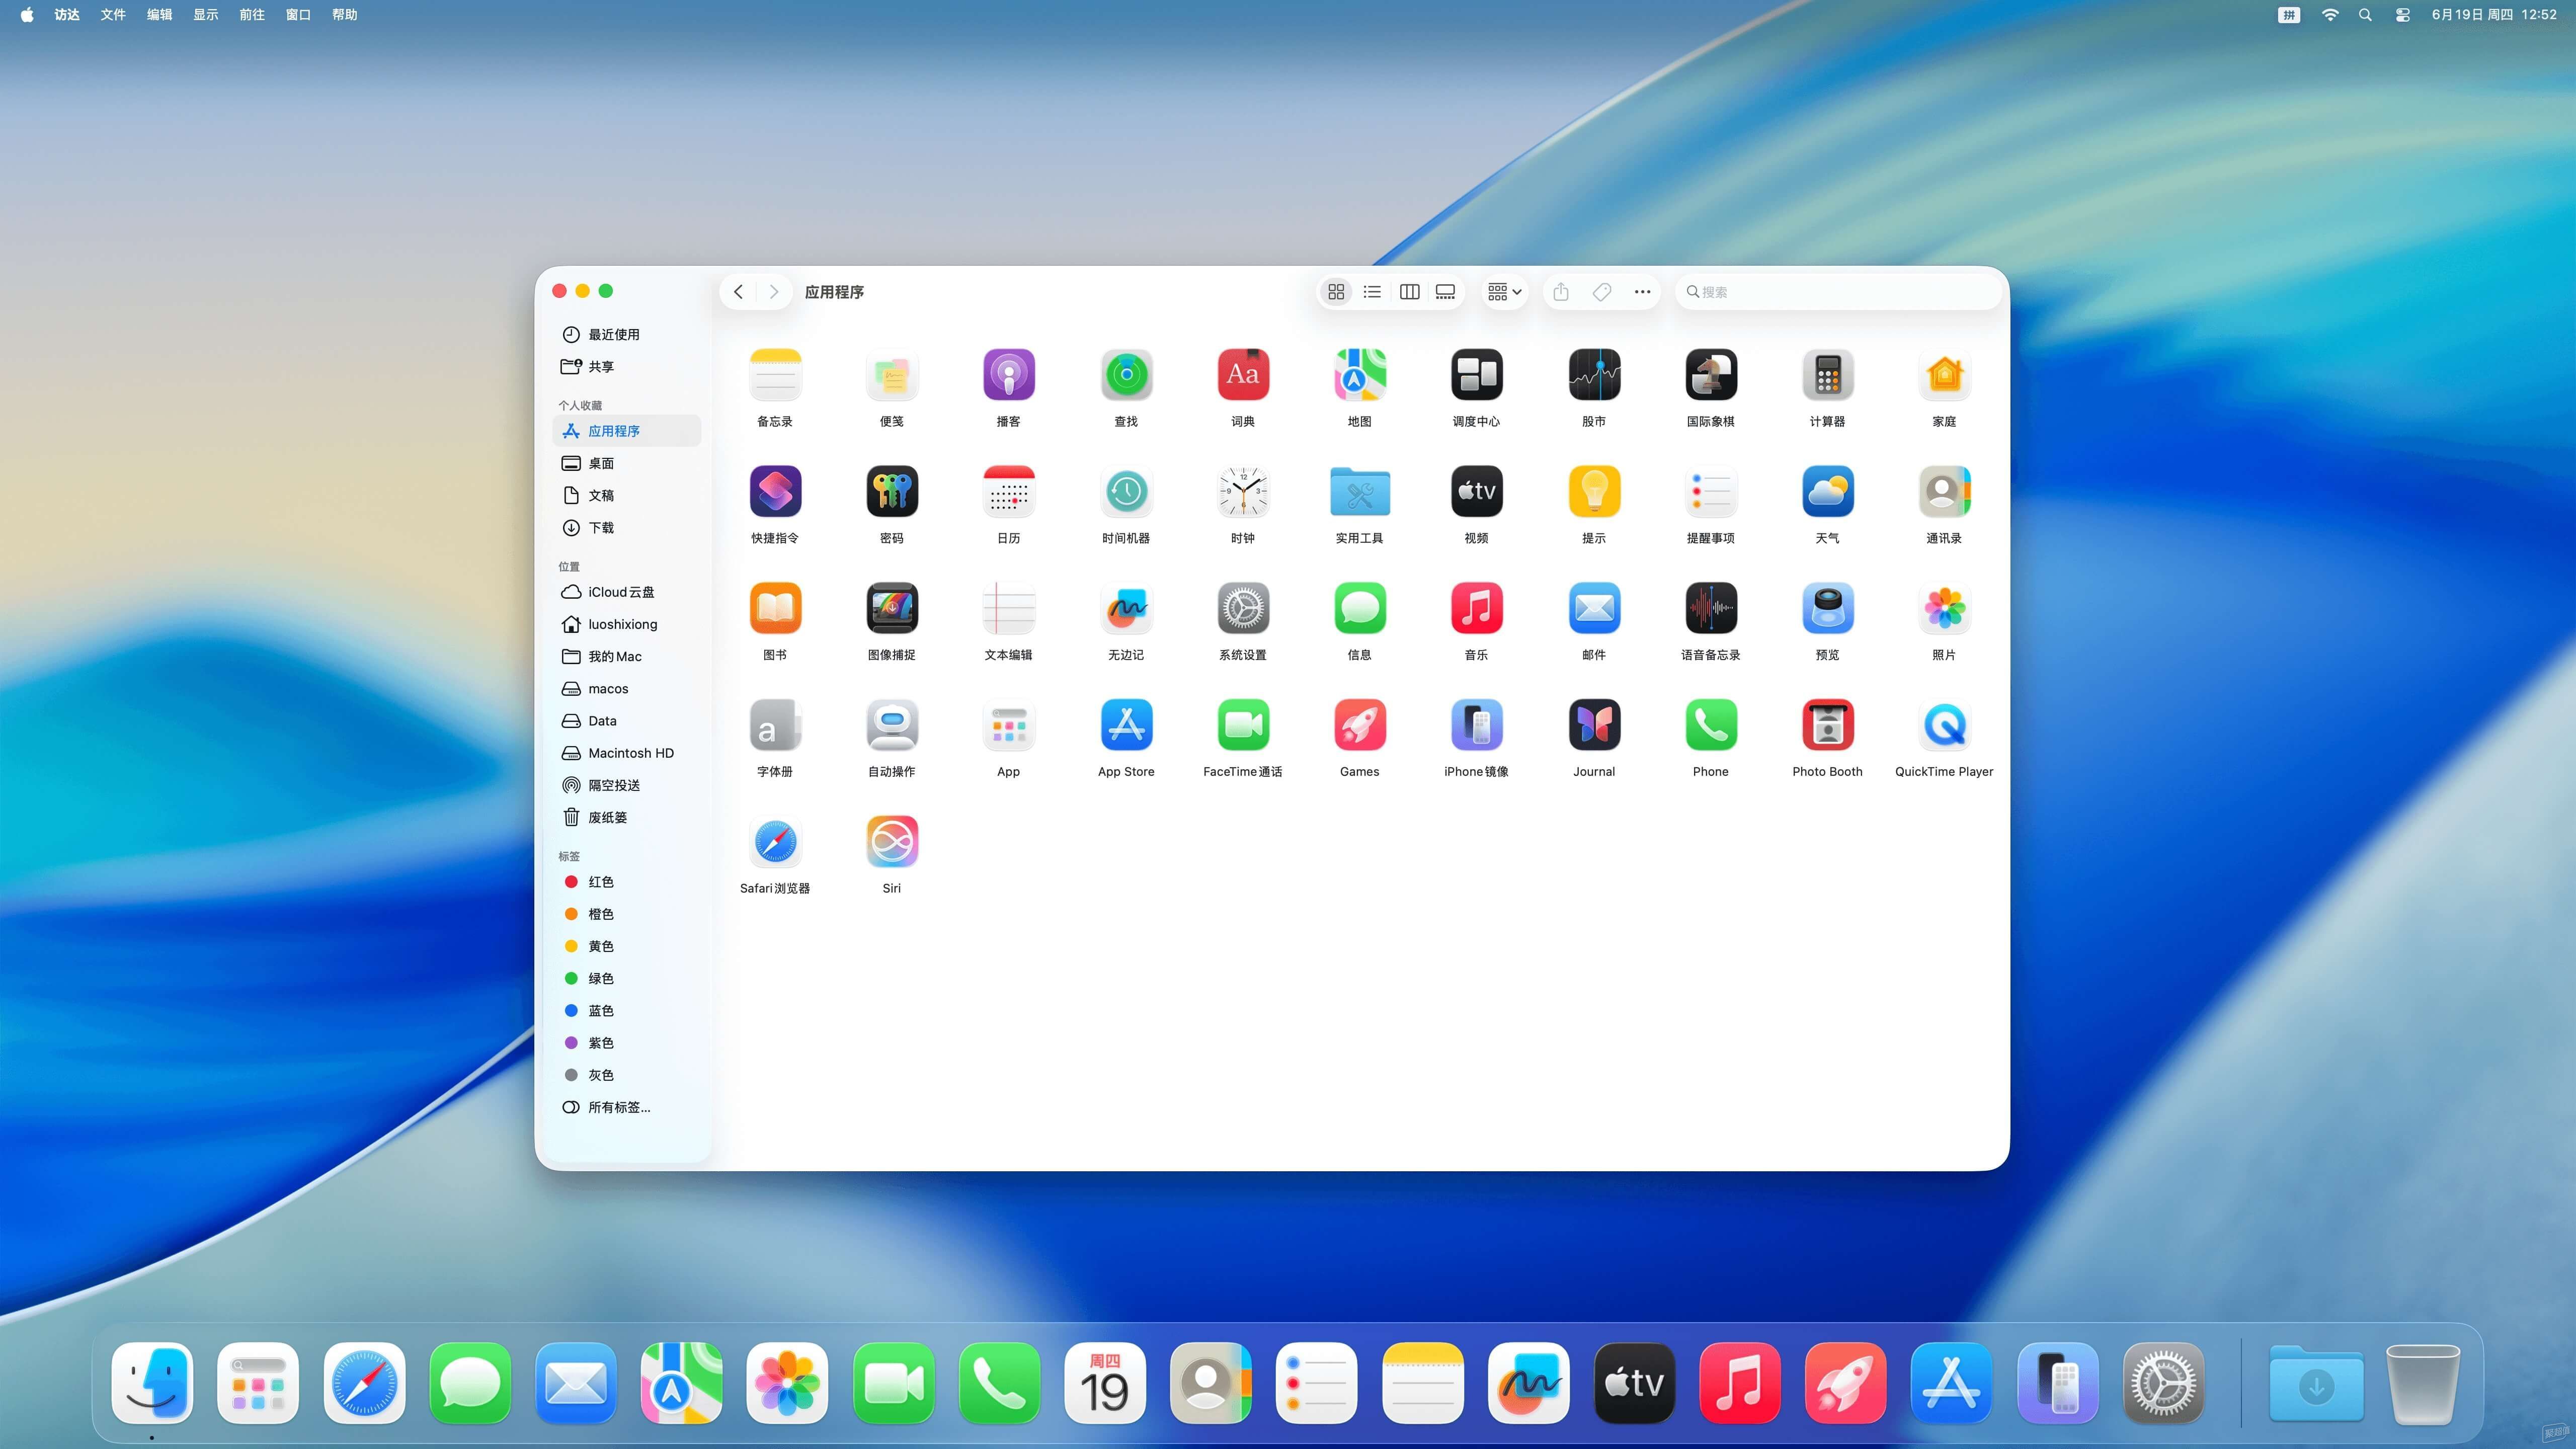Viewport: 2576px width, 1449px height.
Task: Open Spotlight search in menu bar
Action: (x=2365, y=14)
